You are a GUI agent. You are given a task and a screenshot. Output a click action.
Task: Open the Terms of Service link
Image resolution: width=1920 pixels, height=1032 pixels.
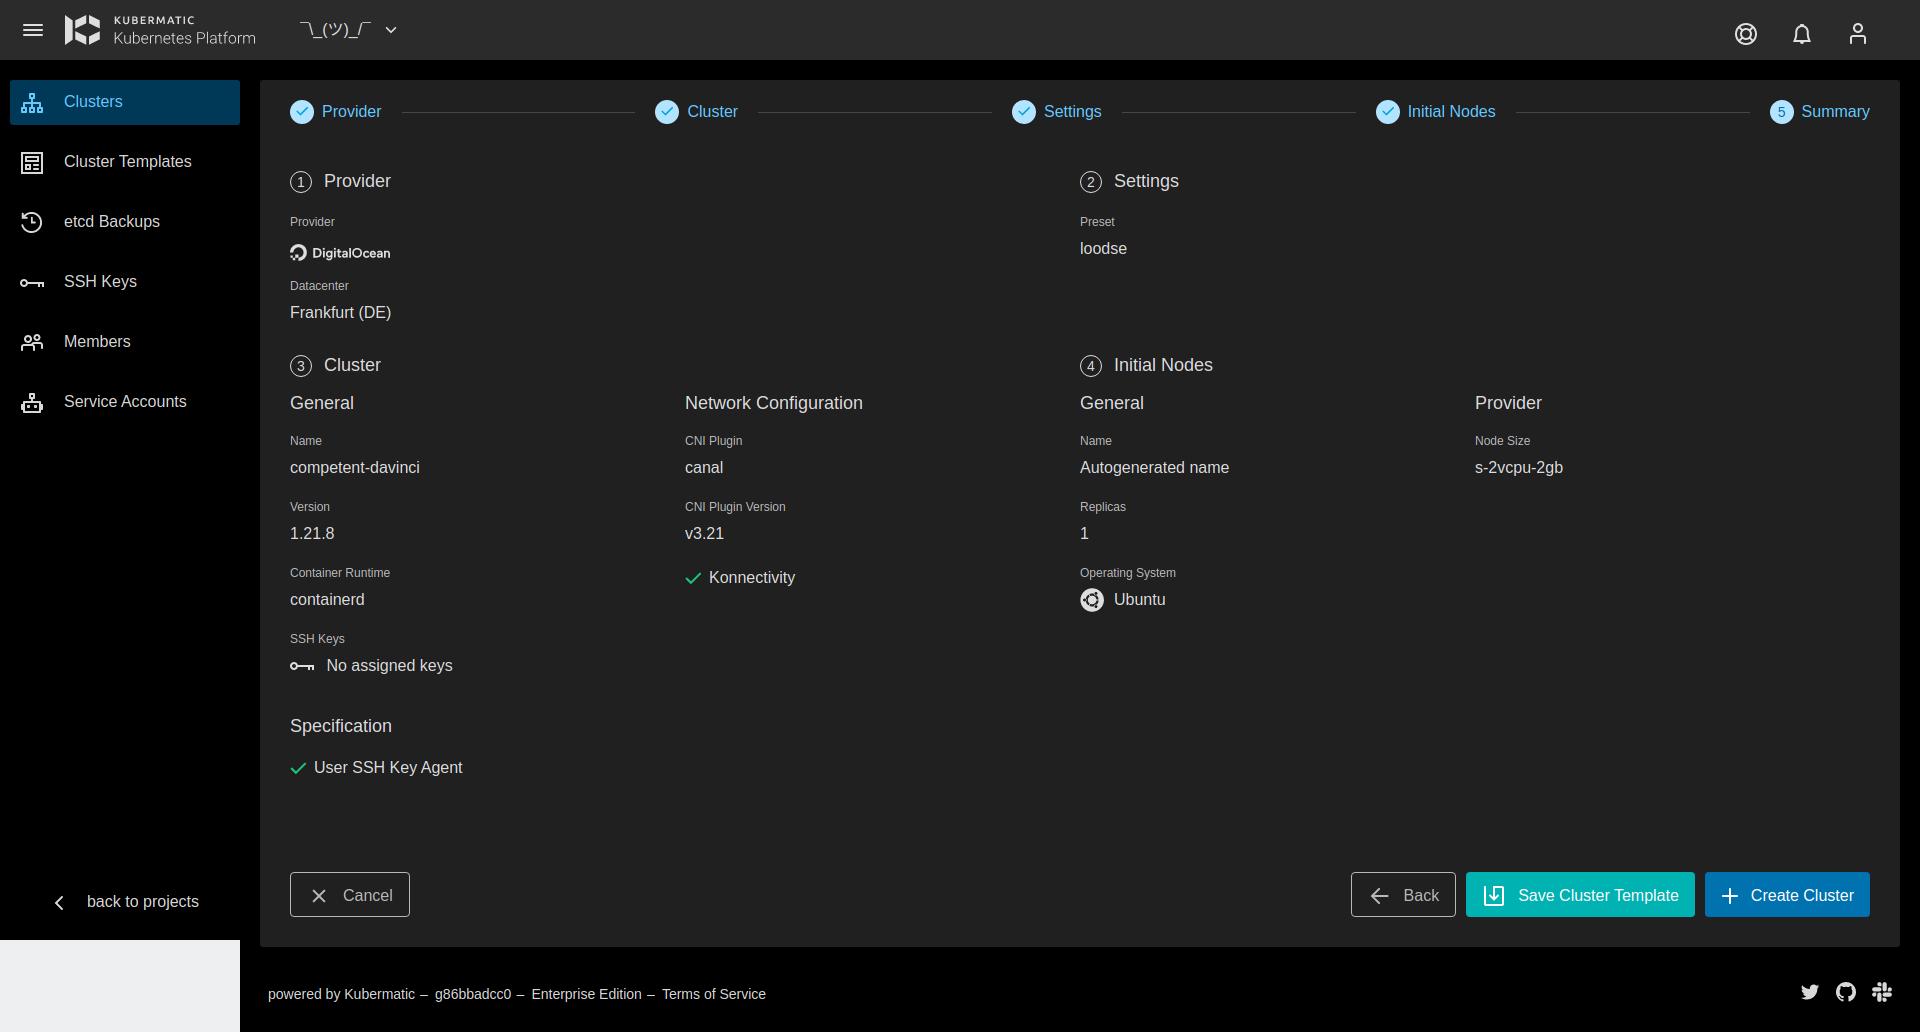[713, 994]
